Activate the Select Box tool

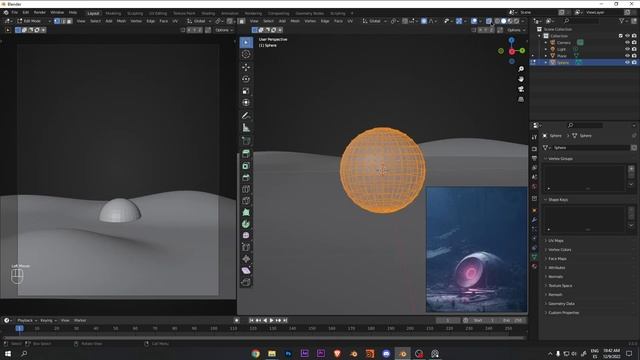(x=246, y=42)
